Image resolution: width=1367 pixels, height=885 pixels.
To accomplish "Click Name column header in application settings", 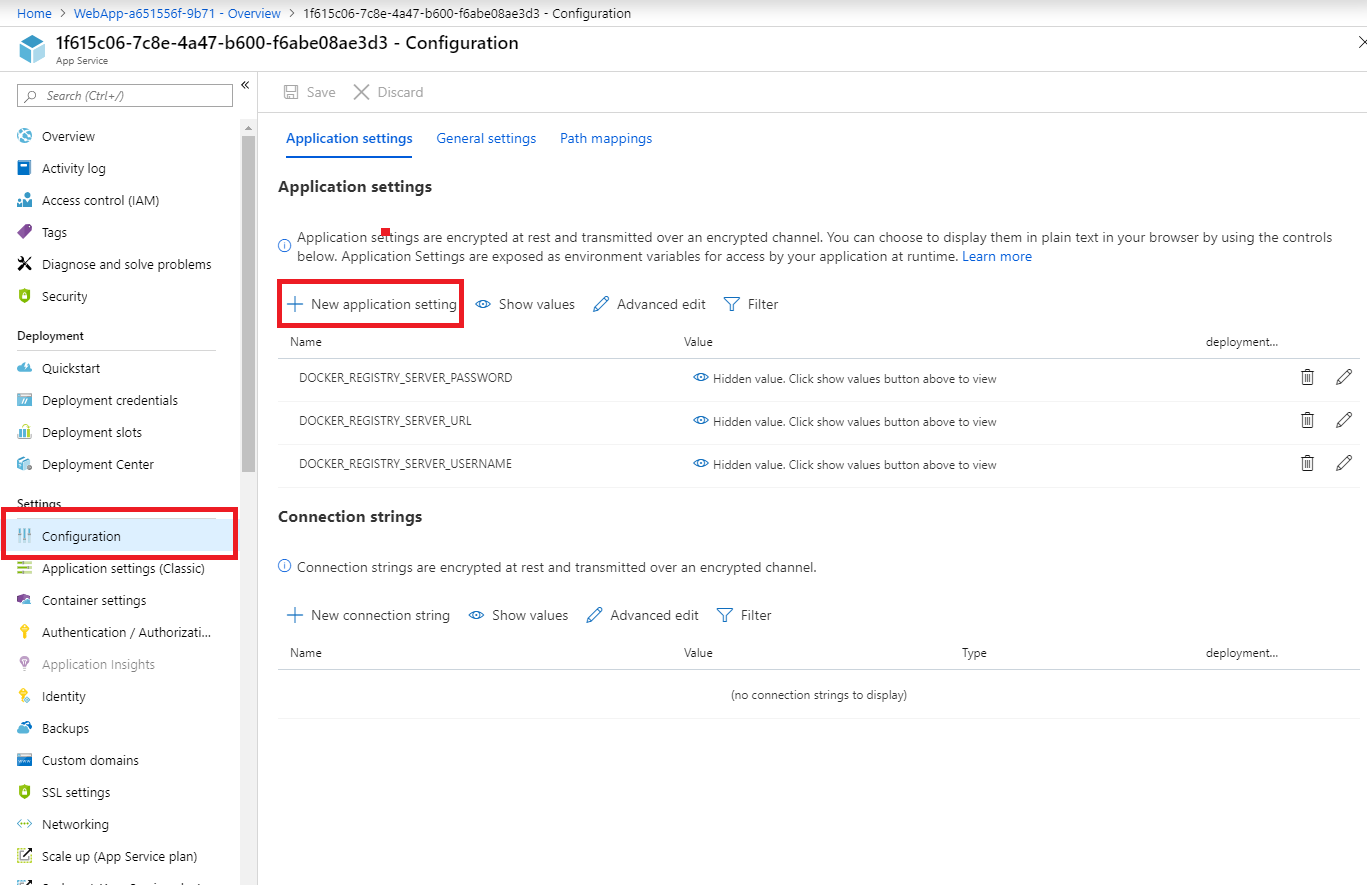I will pos(306,342).
